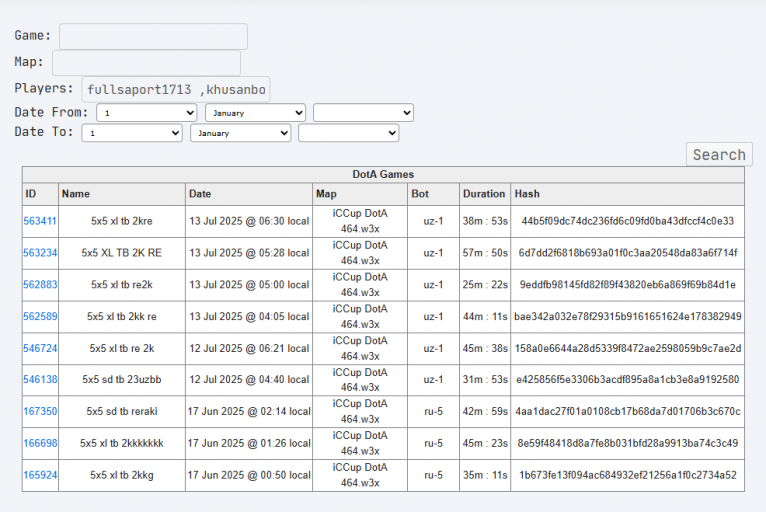This screenshot has width=766, height=512.
Task: Click date '17 Jun 2025 @ 00:50 local'
Action: point(249,475)
